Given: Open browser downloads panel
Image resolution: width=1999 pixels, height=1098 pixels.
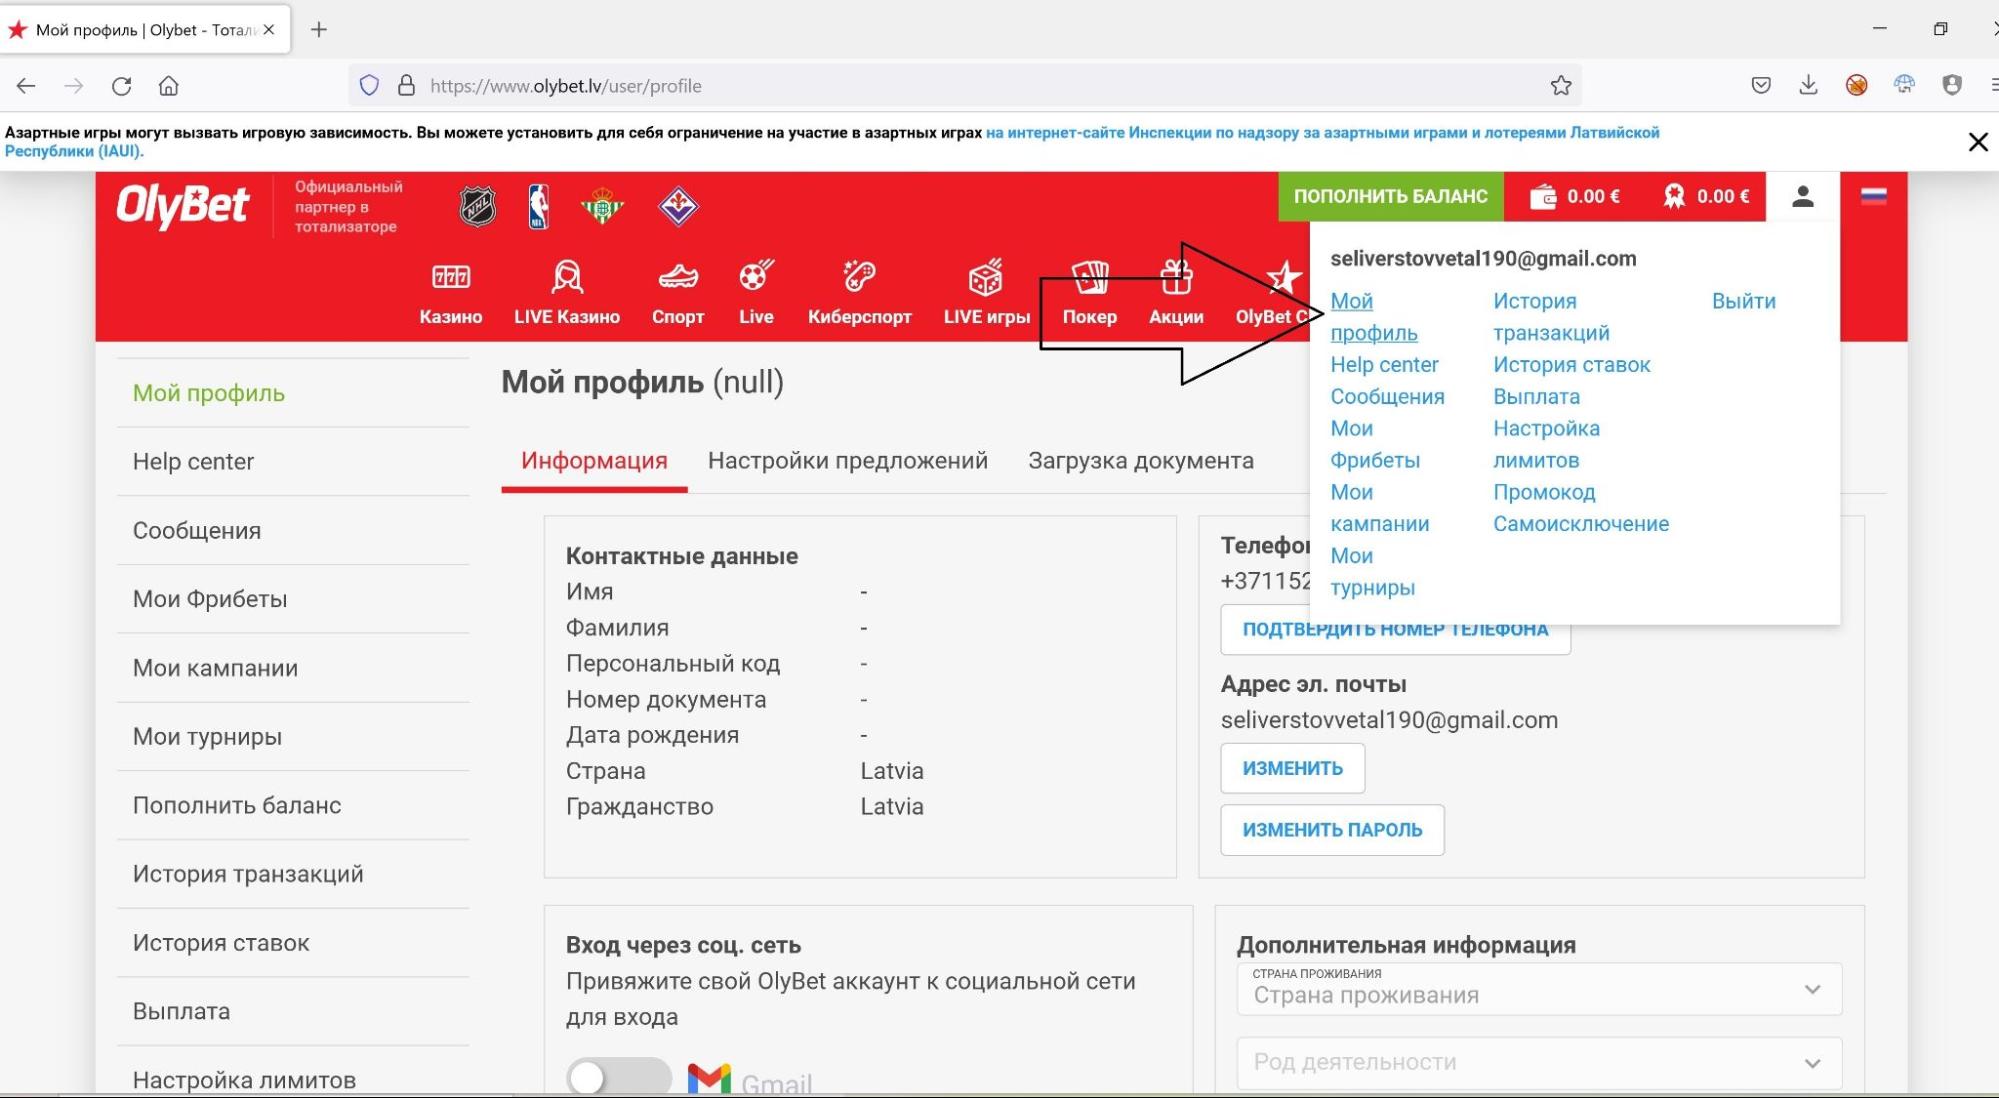Looking at the screenshot, I should pyautogui.click(x=1808, y=86).
